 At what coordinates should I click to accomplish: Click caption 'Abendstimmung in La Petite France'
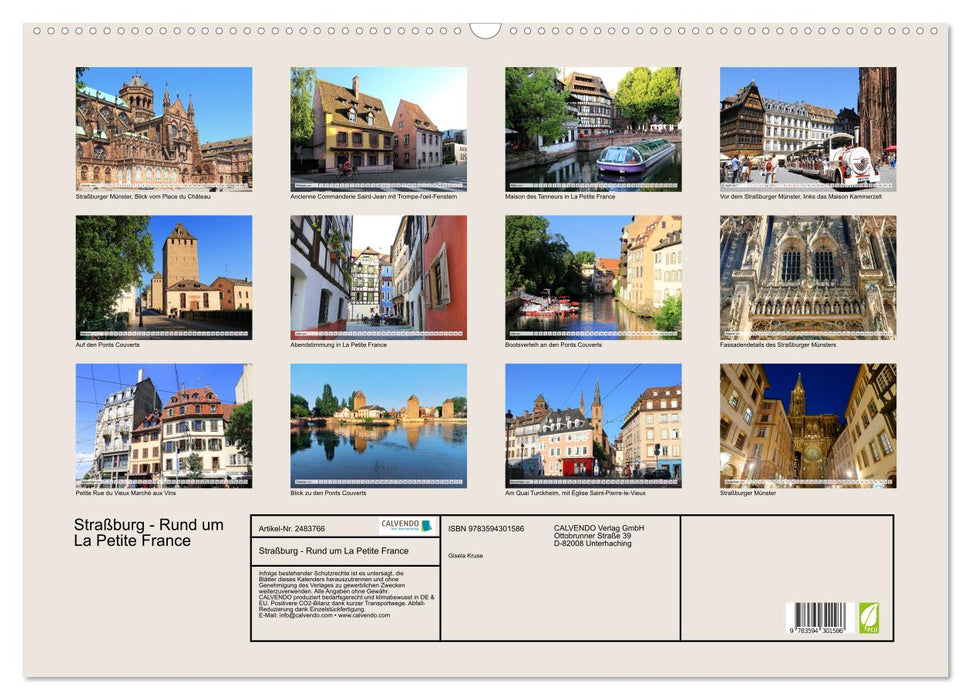pos(338,344)
